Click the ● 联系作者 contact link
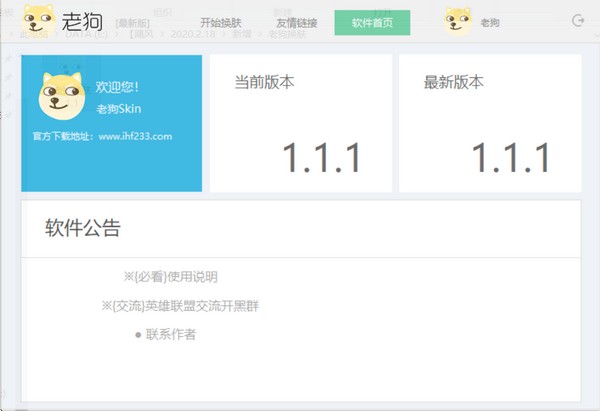 click(165, 334)
